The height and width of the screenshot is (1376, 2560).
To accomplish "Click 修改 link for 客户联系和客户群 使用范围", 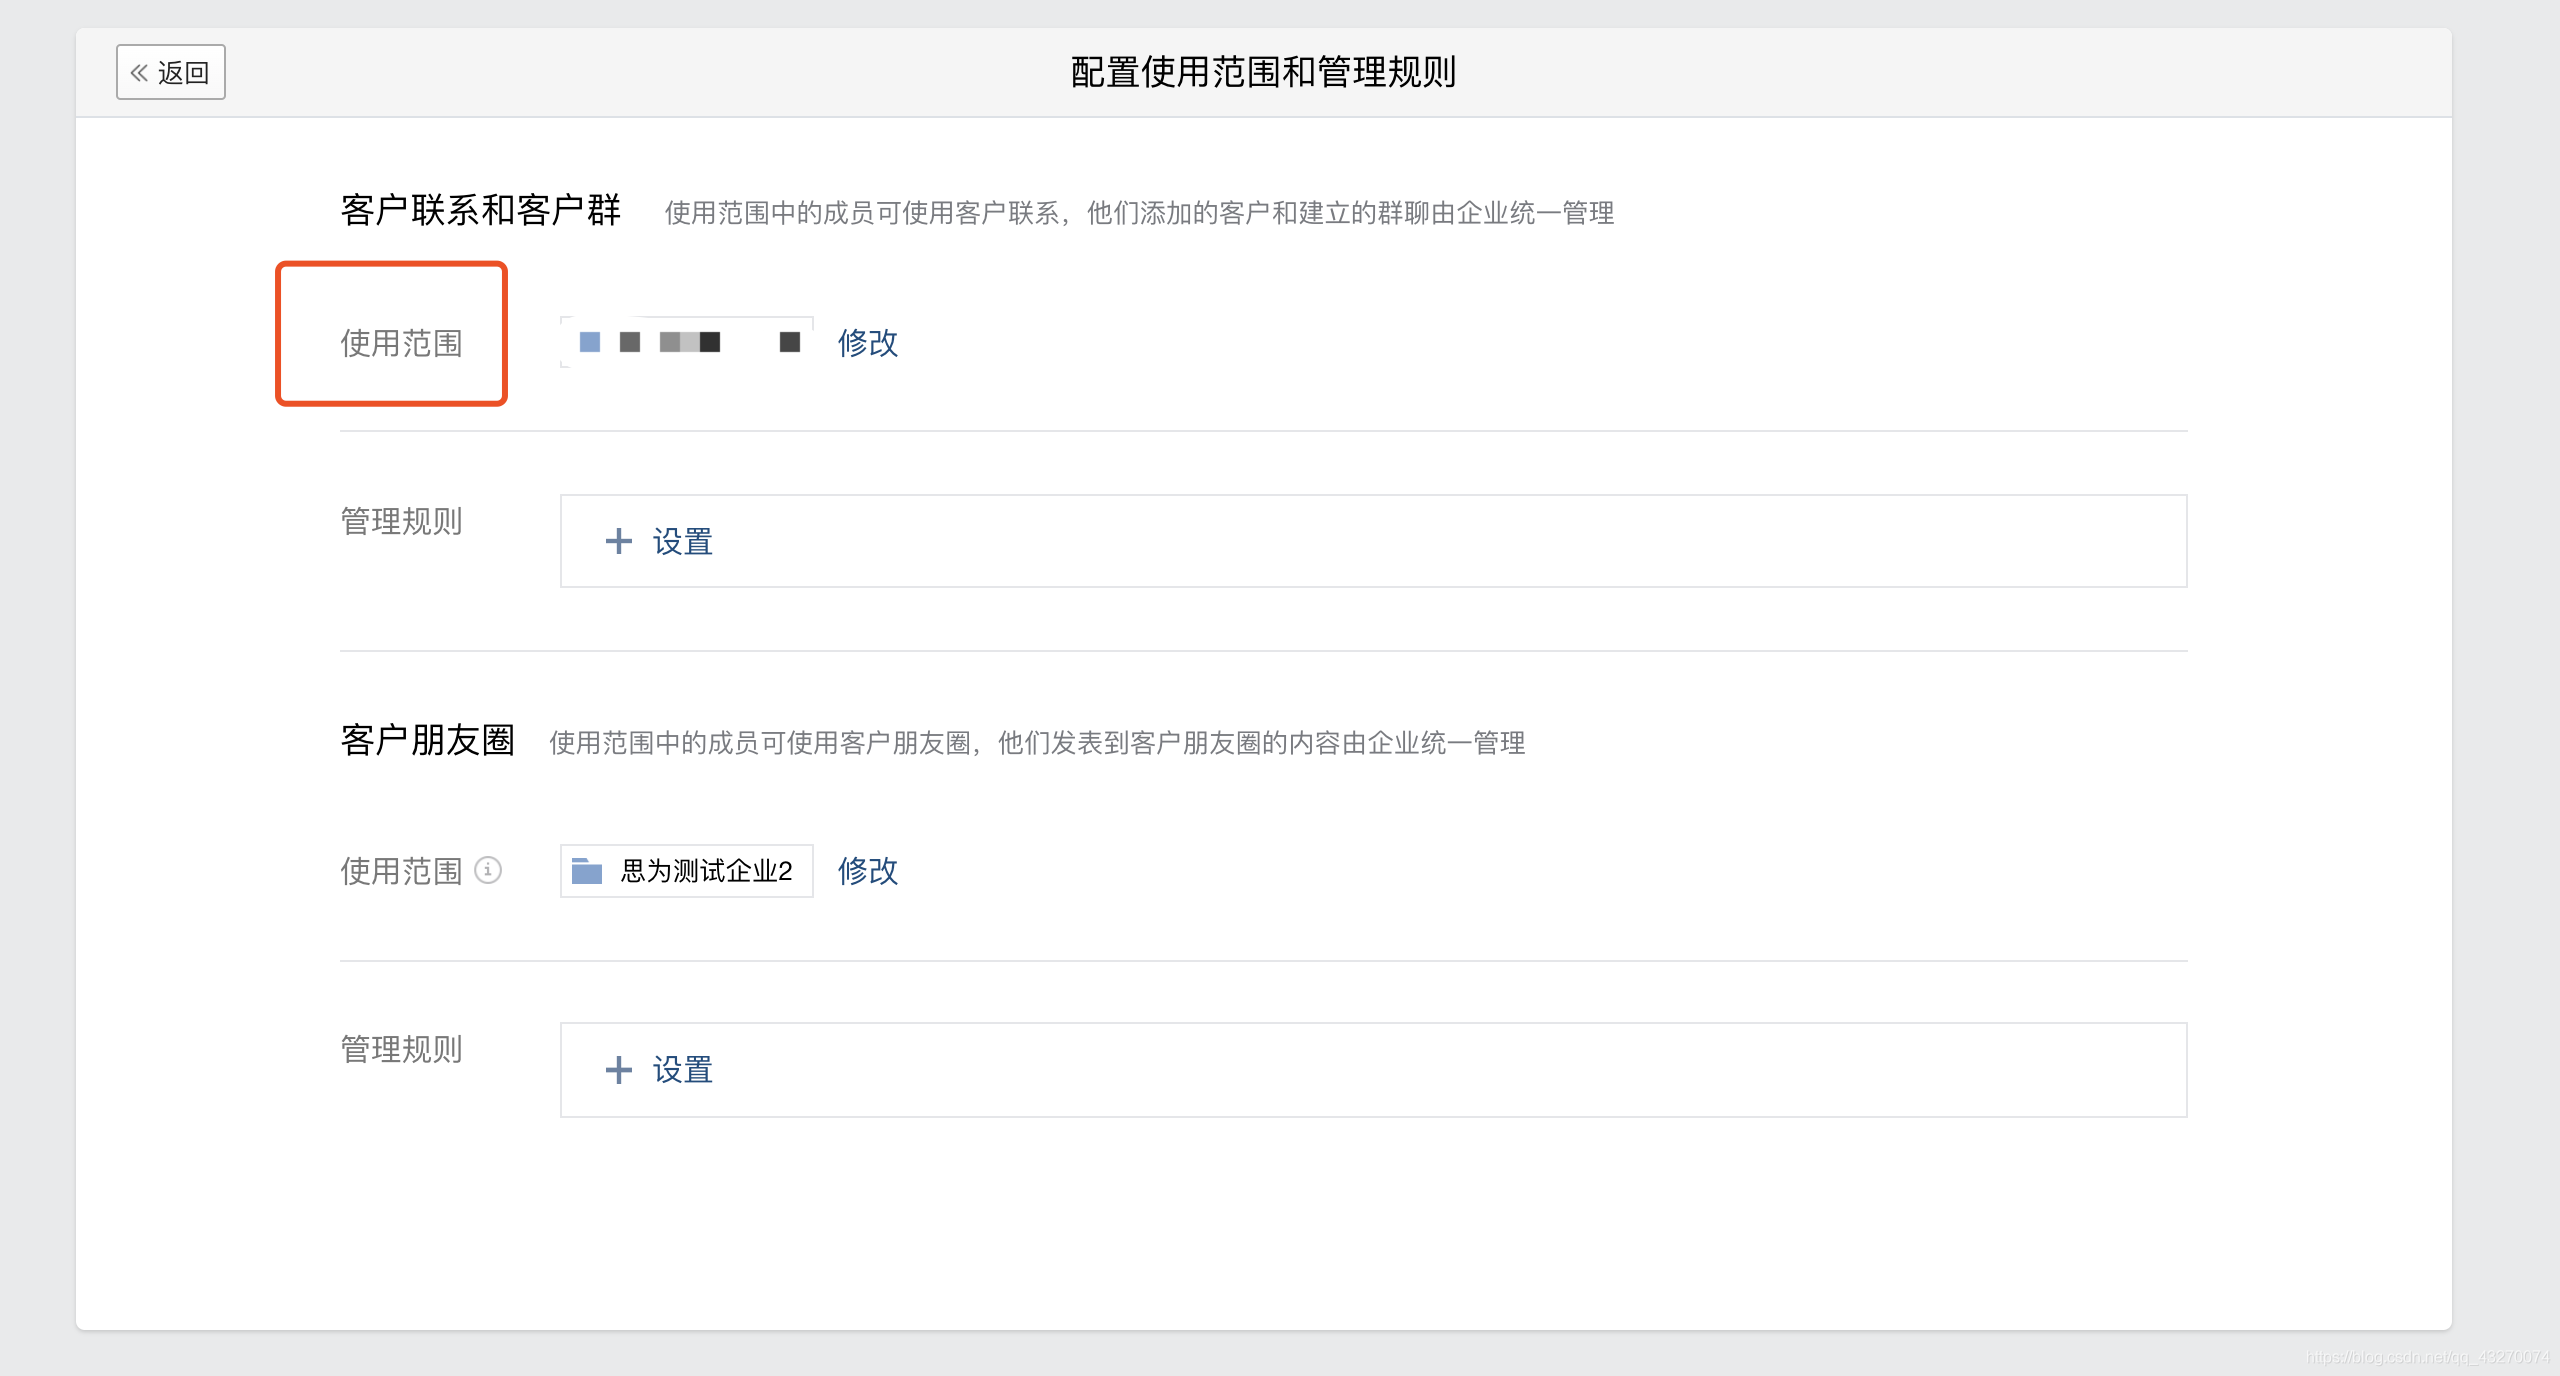I will pyautogui.click(x=867, y=343).
